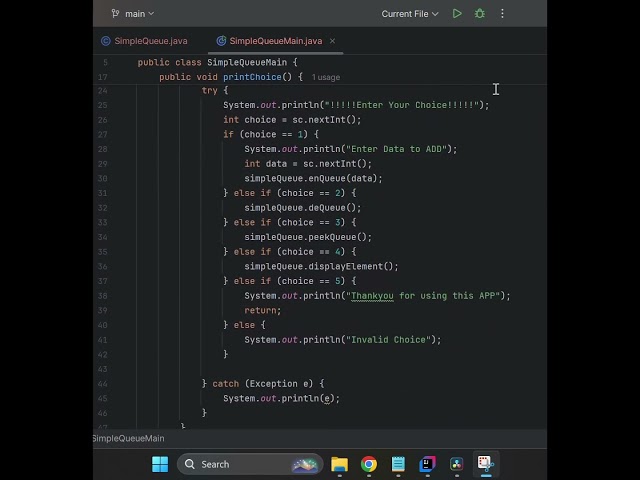Click the 'try {' keyword on line 24
The height and width of the screenshot is (480, 640).
point(215,91)
